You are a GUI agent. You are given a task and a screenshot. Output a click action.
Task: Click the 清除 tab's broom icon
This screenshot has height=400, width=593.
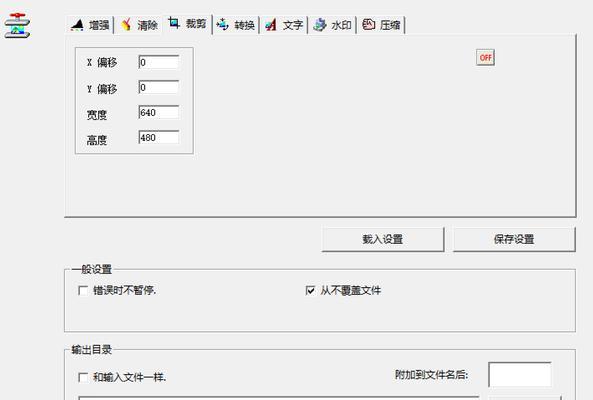coord(126,25)
